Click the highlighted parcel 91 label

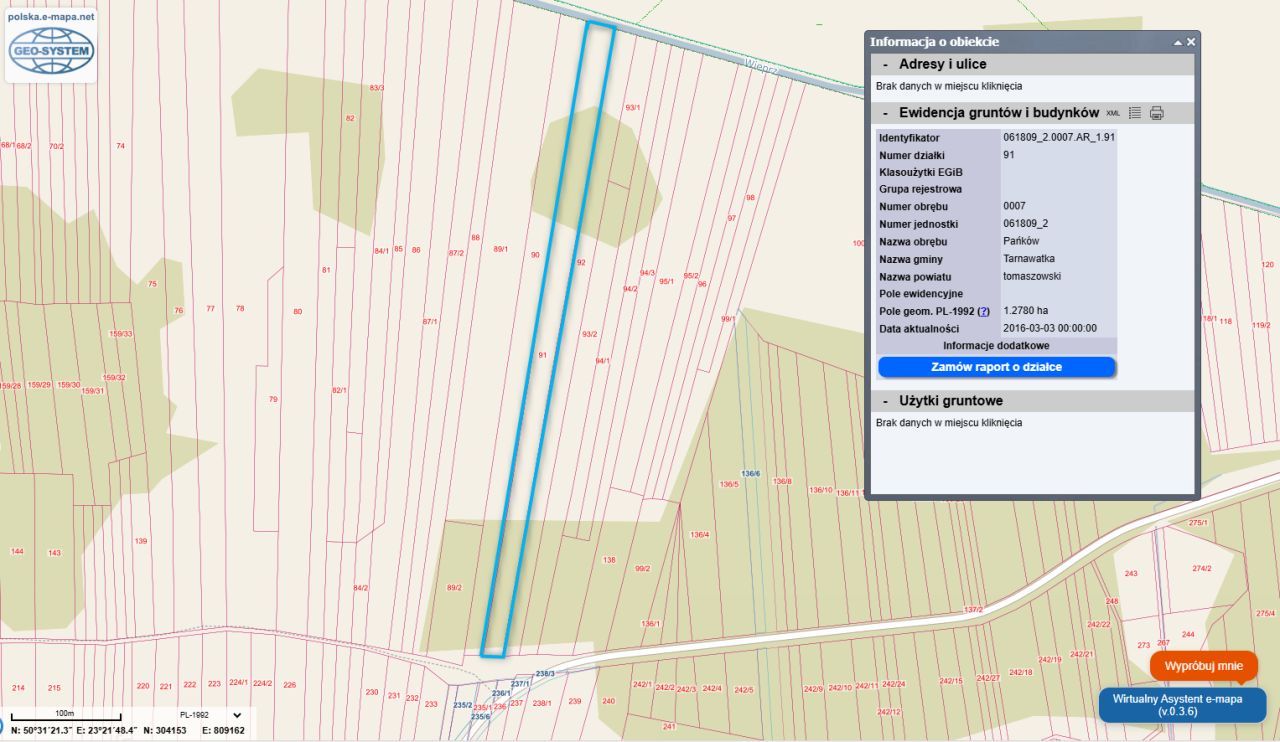click(541, 355)
